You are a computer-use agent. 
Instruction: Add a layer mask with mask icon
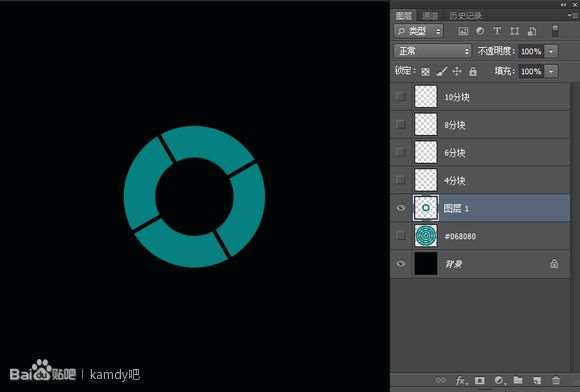[x=480, y=380]
